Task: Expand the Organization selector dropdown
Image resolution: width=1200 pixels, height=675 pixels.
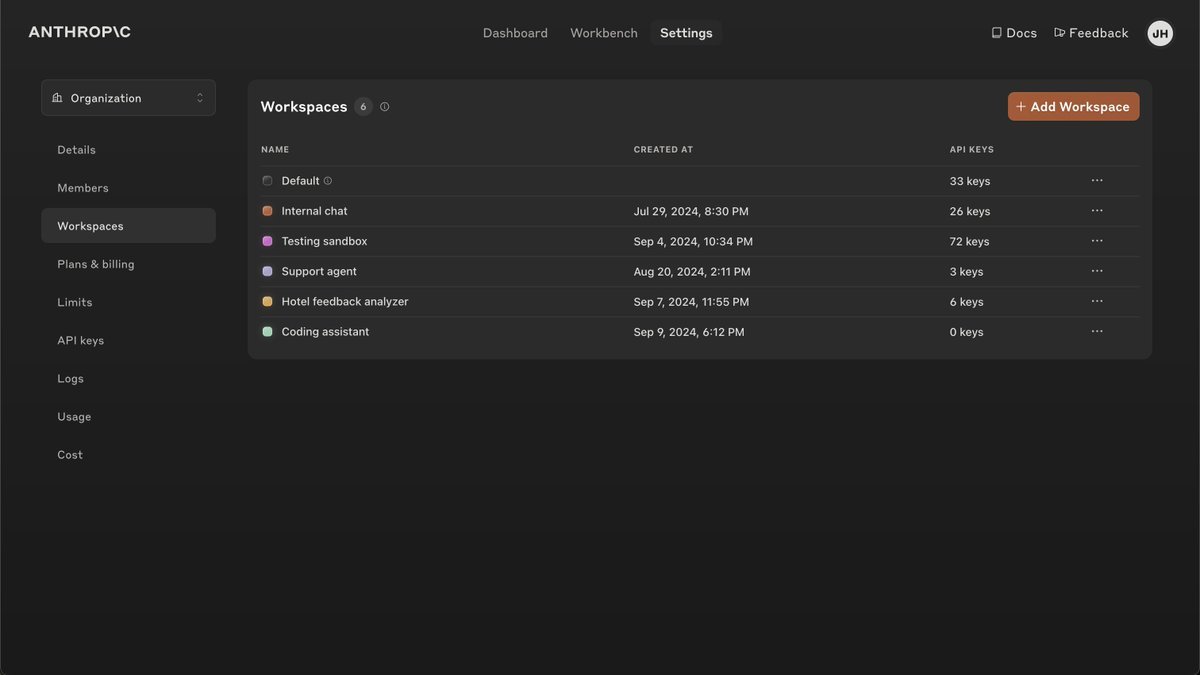Action: point(128,98)
